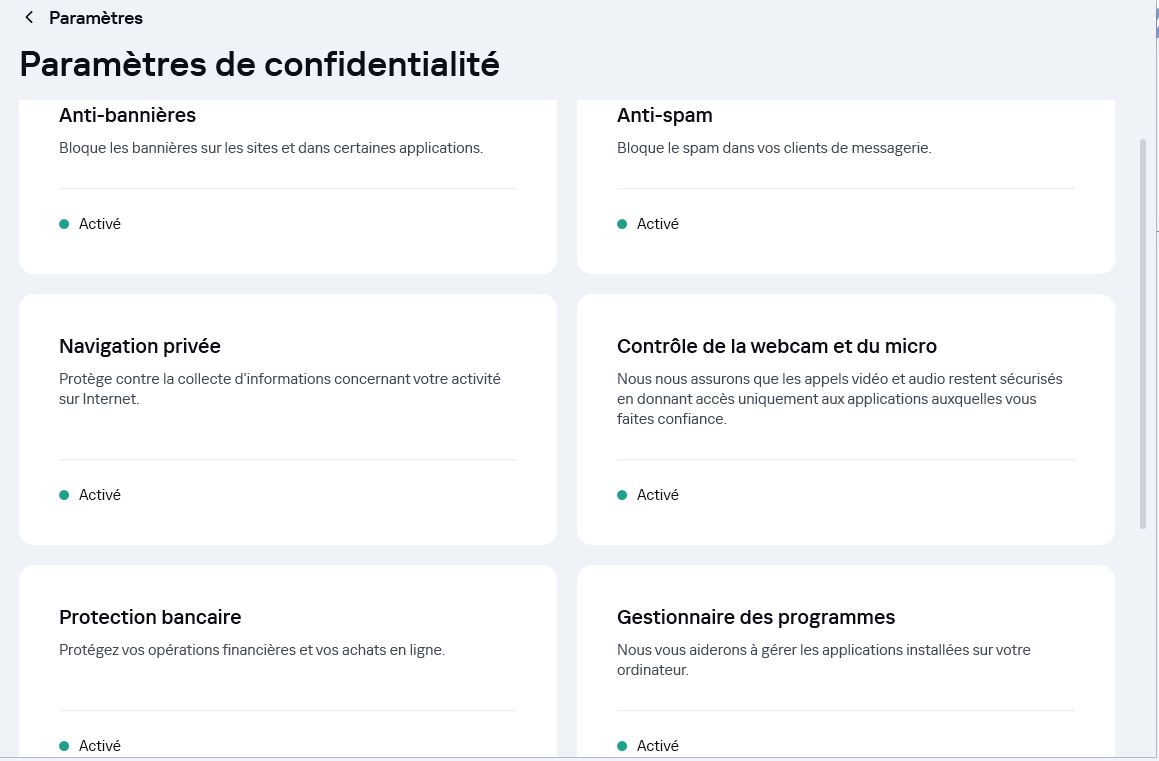Click the green dot under webcam control

pyautogui.click(x=622, y=495)
